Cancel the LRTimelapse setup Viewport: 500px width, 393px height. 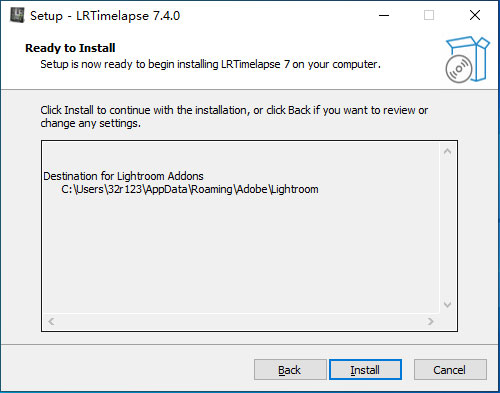click(x=450, y=369)
